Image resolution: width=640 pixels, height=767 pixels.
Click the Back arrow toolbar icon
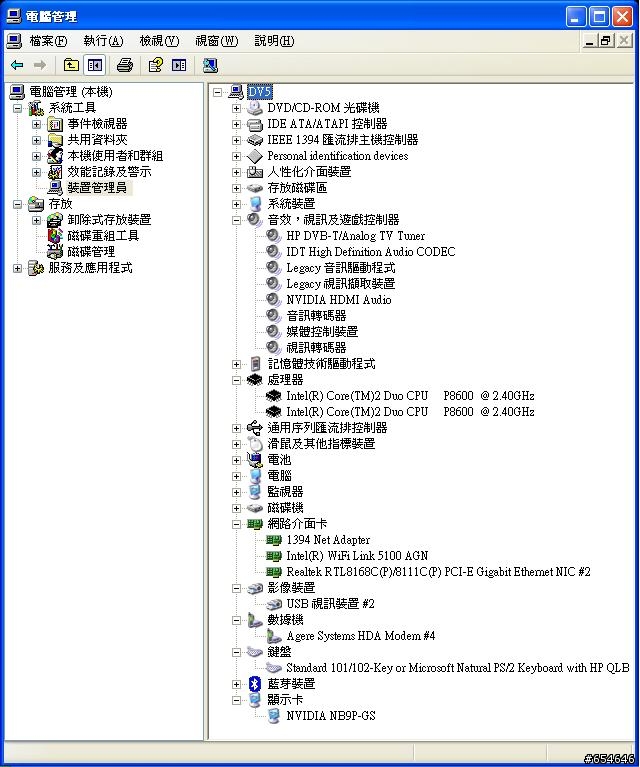(x=17, y=65)
